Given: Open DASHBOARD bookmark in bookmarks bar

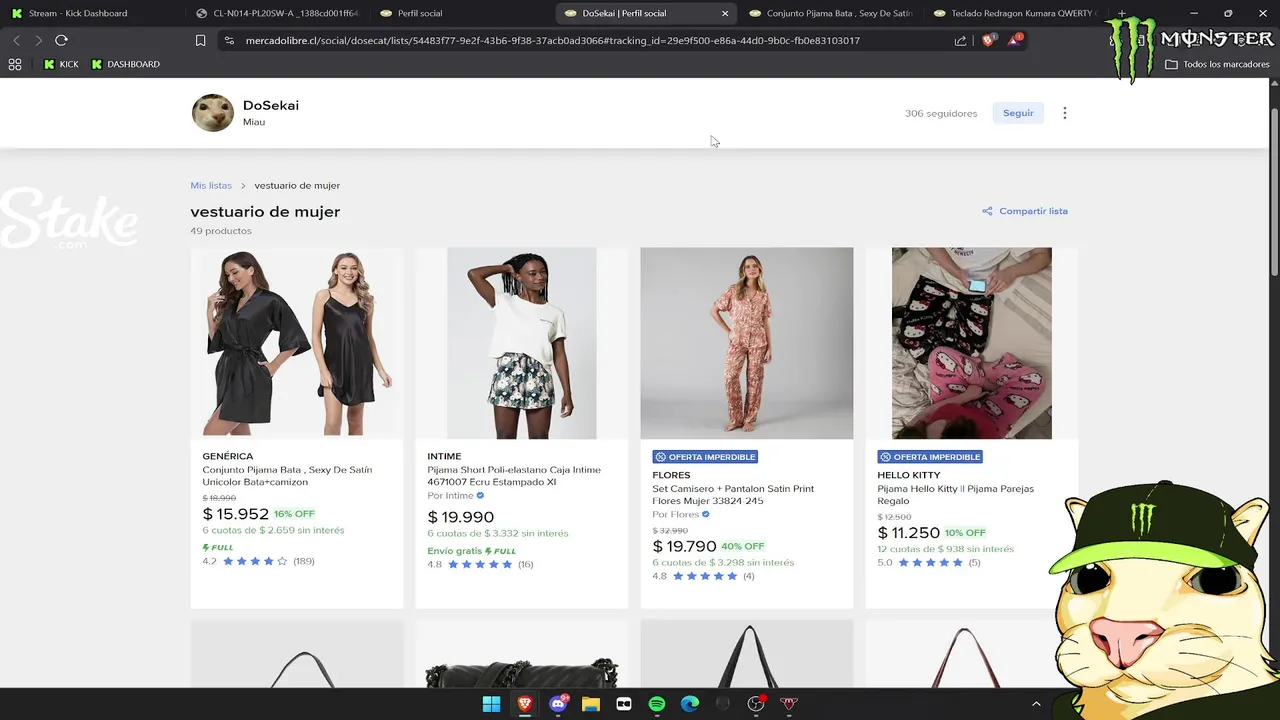Looking at the screenshot, I should point(125,64).
